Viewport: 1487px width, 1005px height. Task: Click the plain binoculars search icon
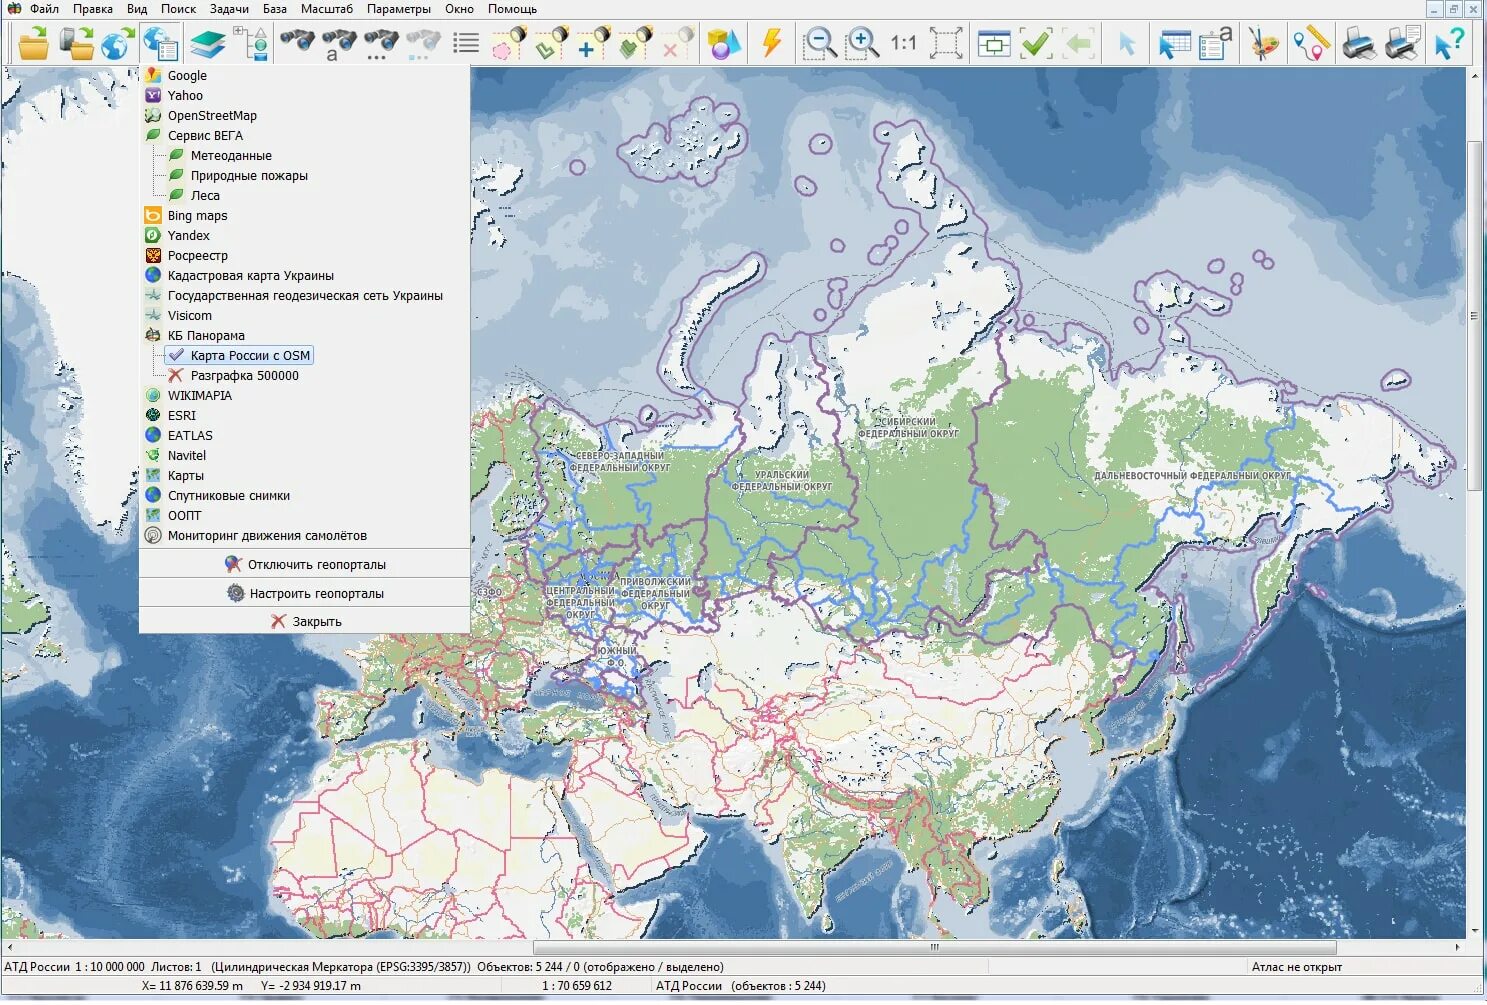coord(297,43)
